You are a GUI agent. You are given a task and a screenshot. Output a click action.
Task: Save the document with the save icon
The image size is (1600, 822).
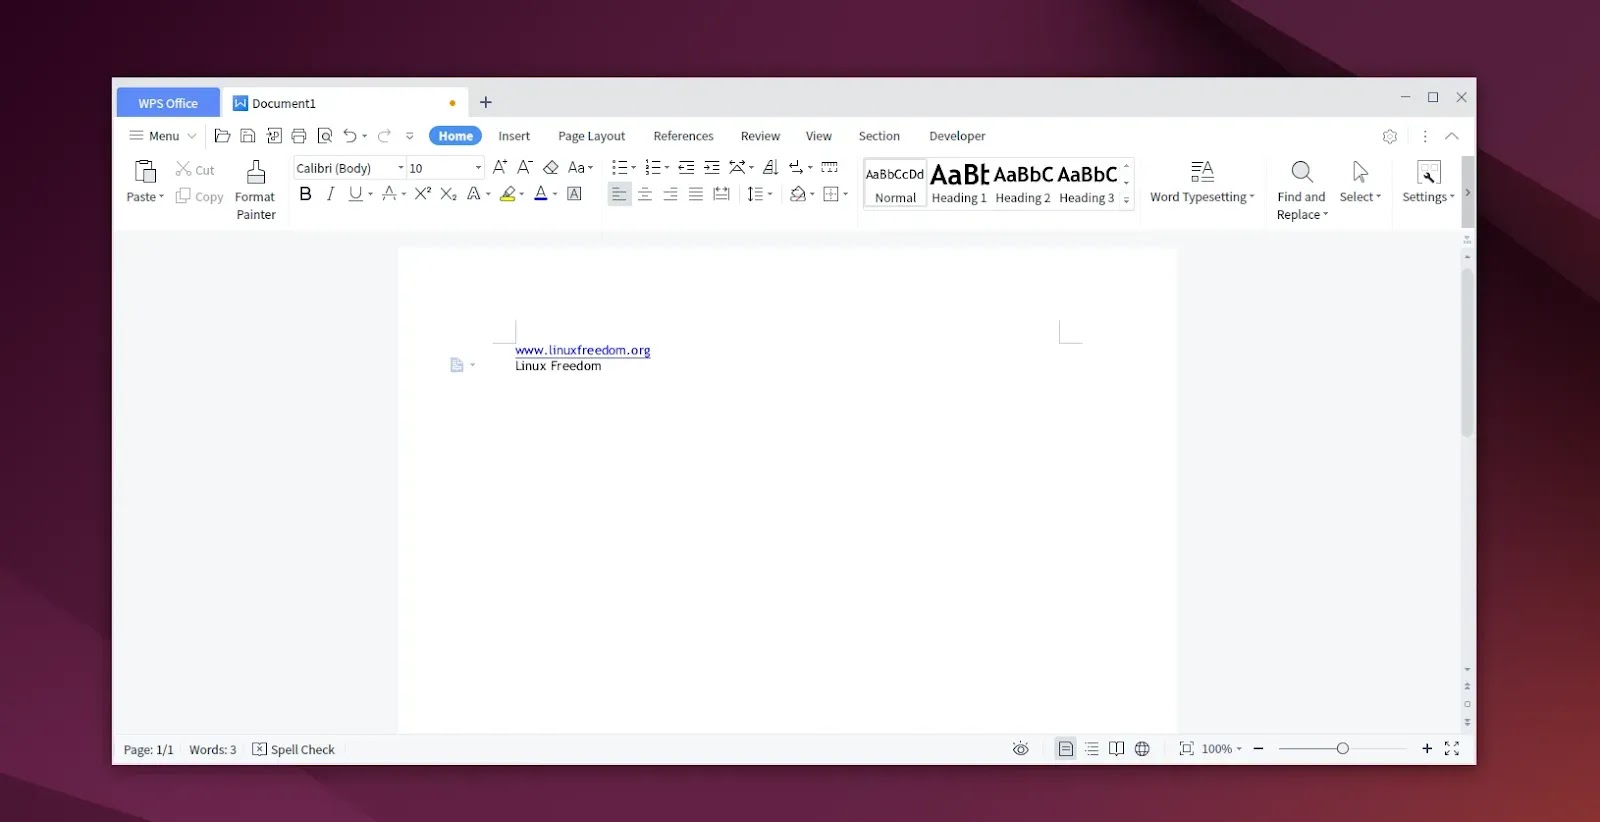[x=248, y=136]
